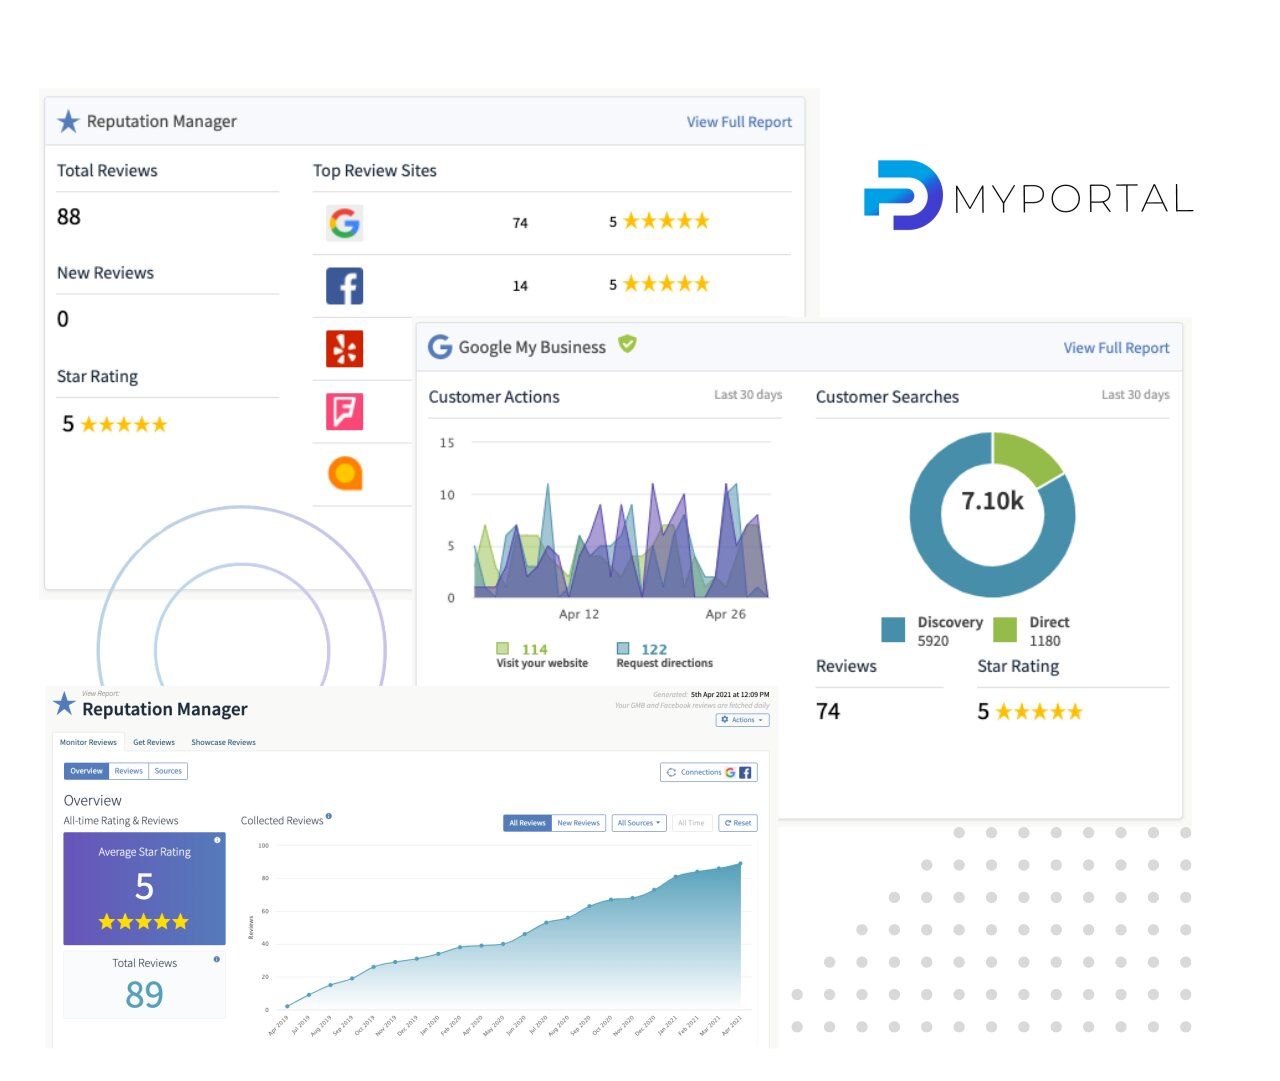Screen dimensions: 1280x1081
Task: Click the Reviews value 74 in Google My Business
Action: pyautogui.click(x=828, y=712)
